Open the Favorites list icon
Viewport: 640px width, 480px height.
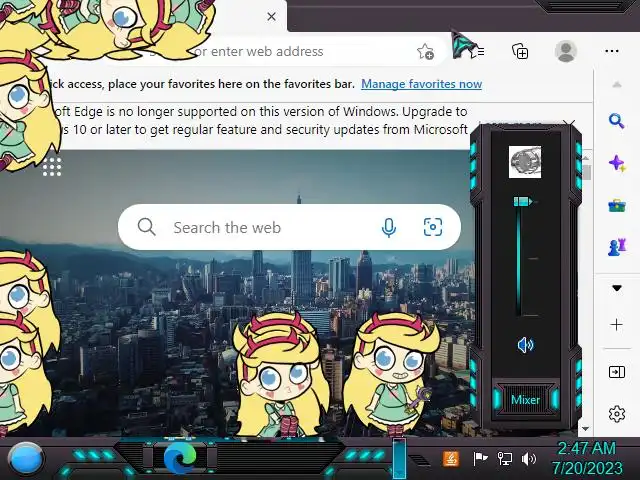pos(478,51)
